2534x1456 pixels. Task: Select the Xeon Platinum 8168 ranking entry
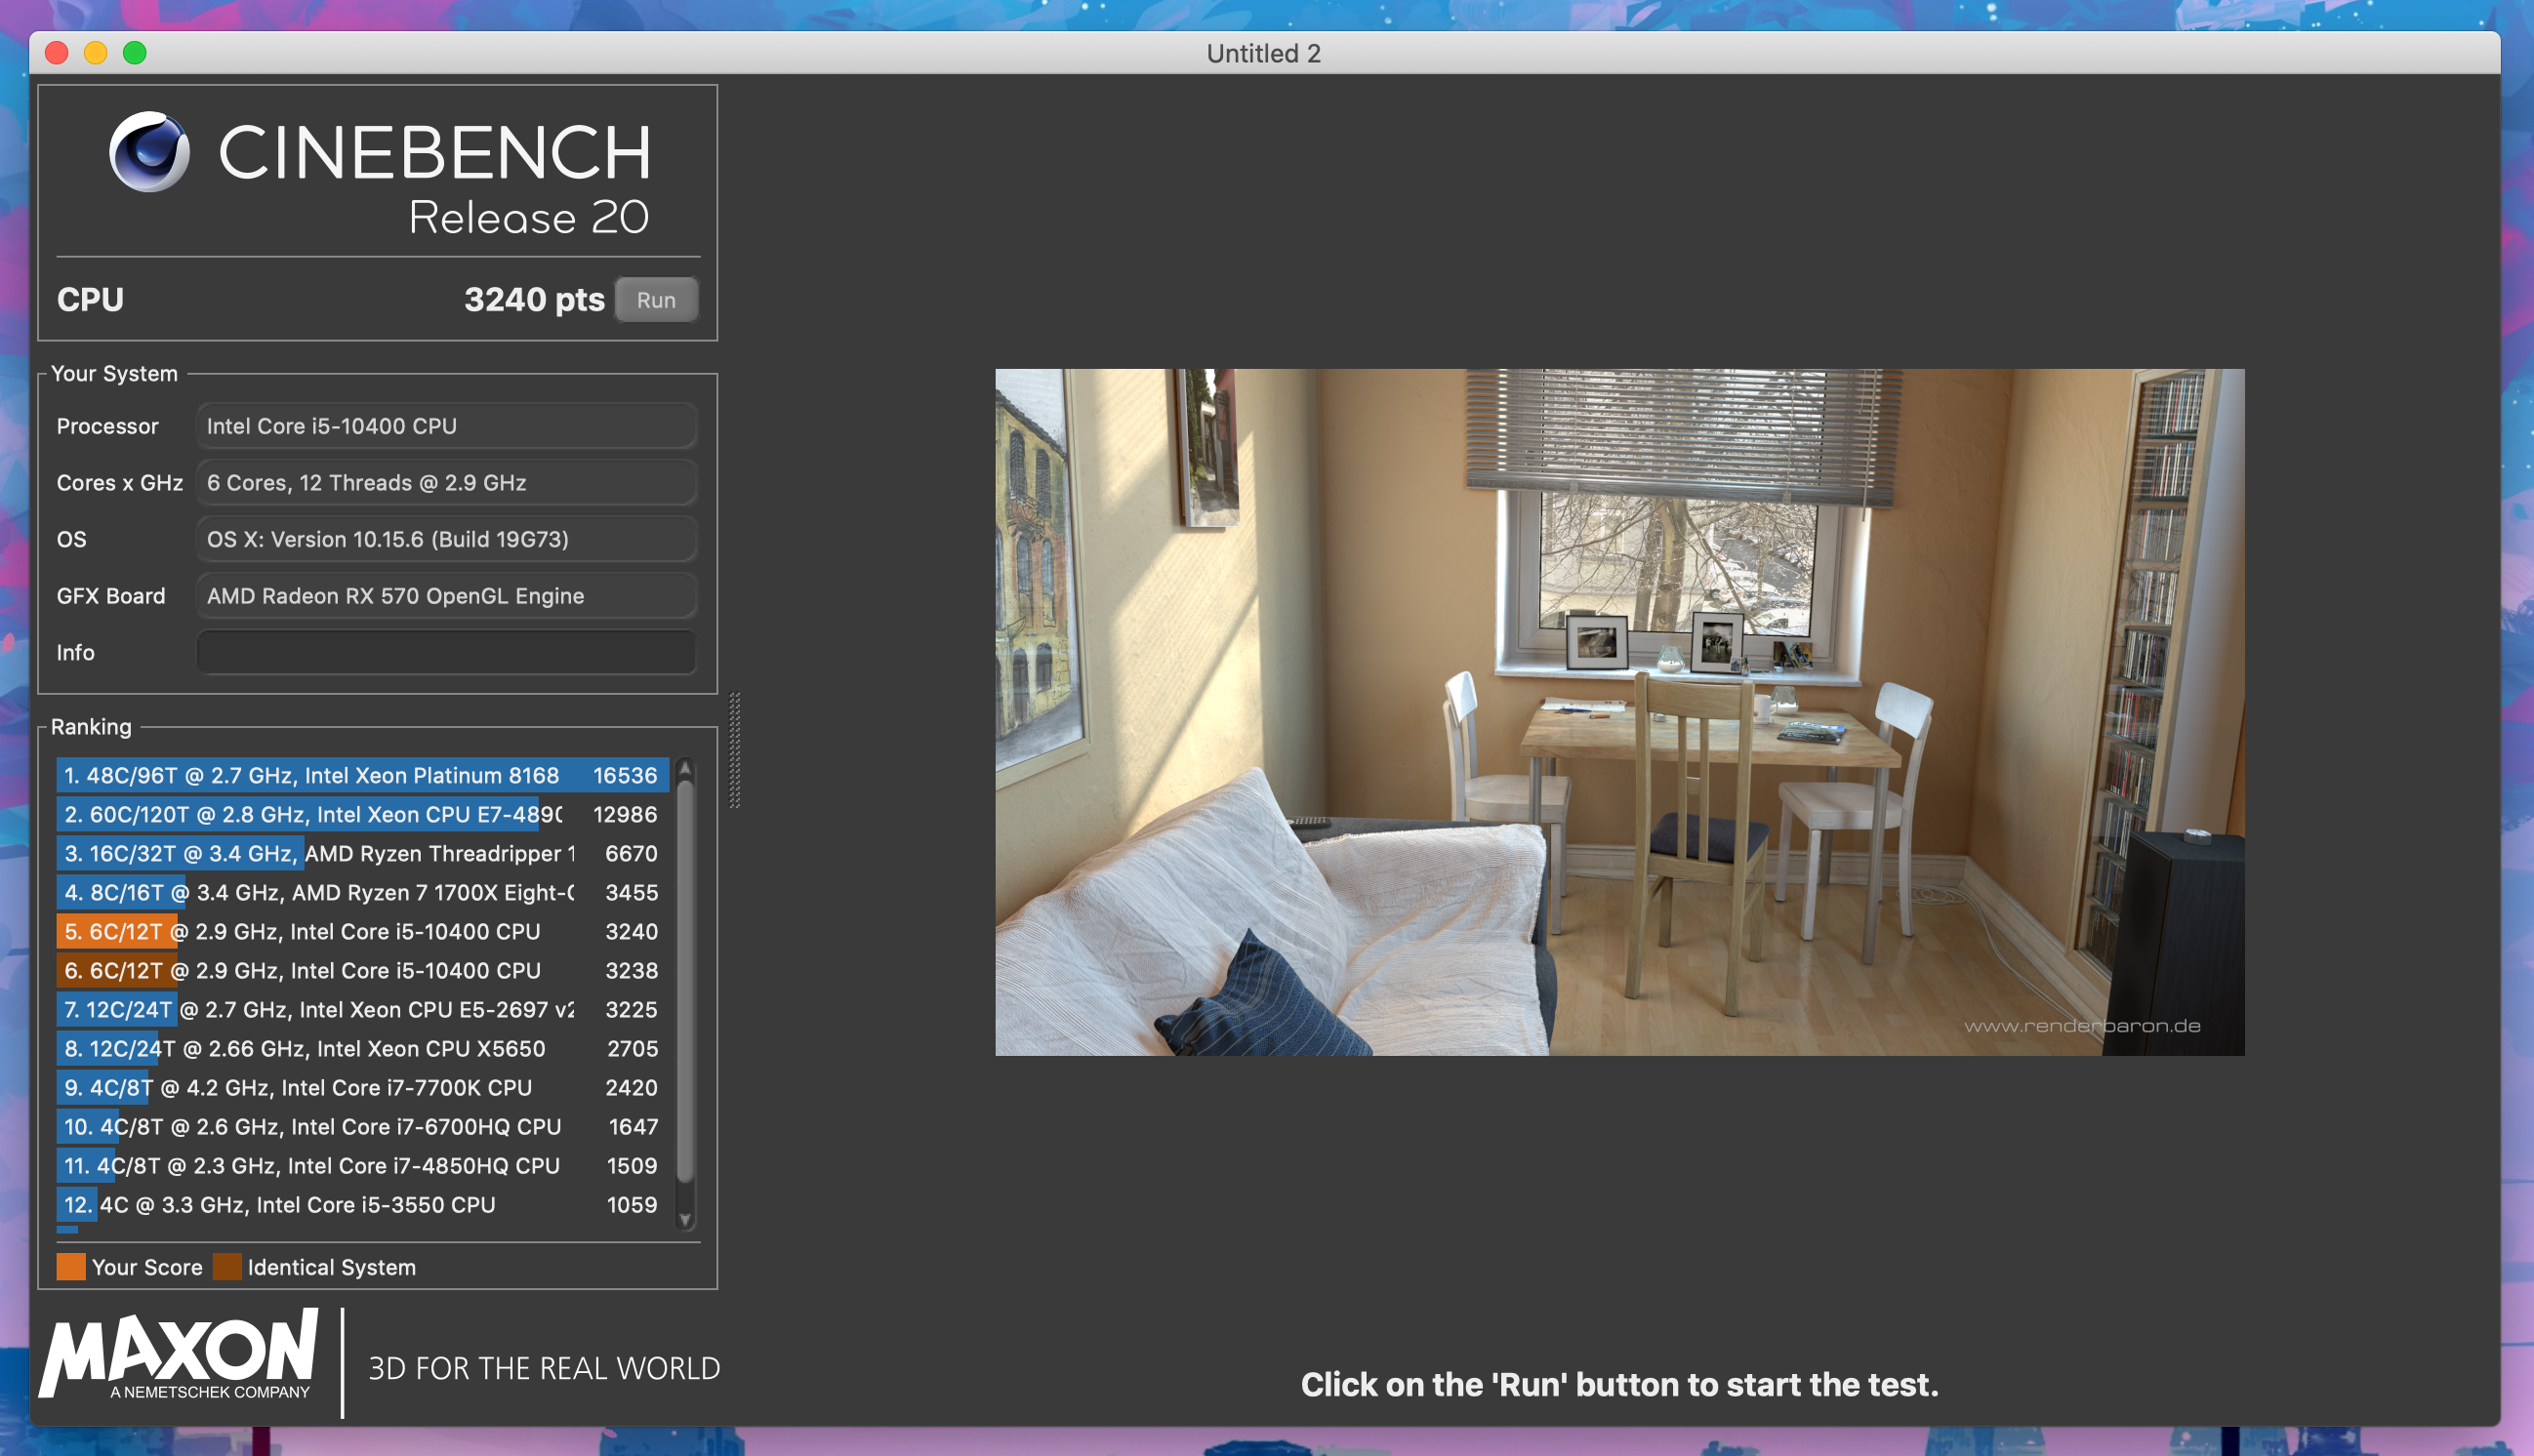click(x=360, y=775)
